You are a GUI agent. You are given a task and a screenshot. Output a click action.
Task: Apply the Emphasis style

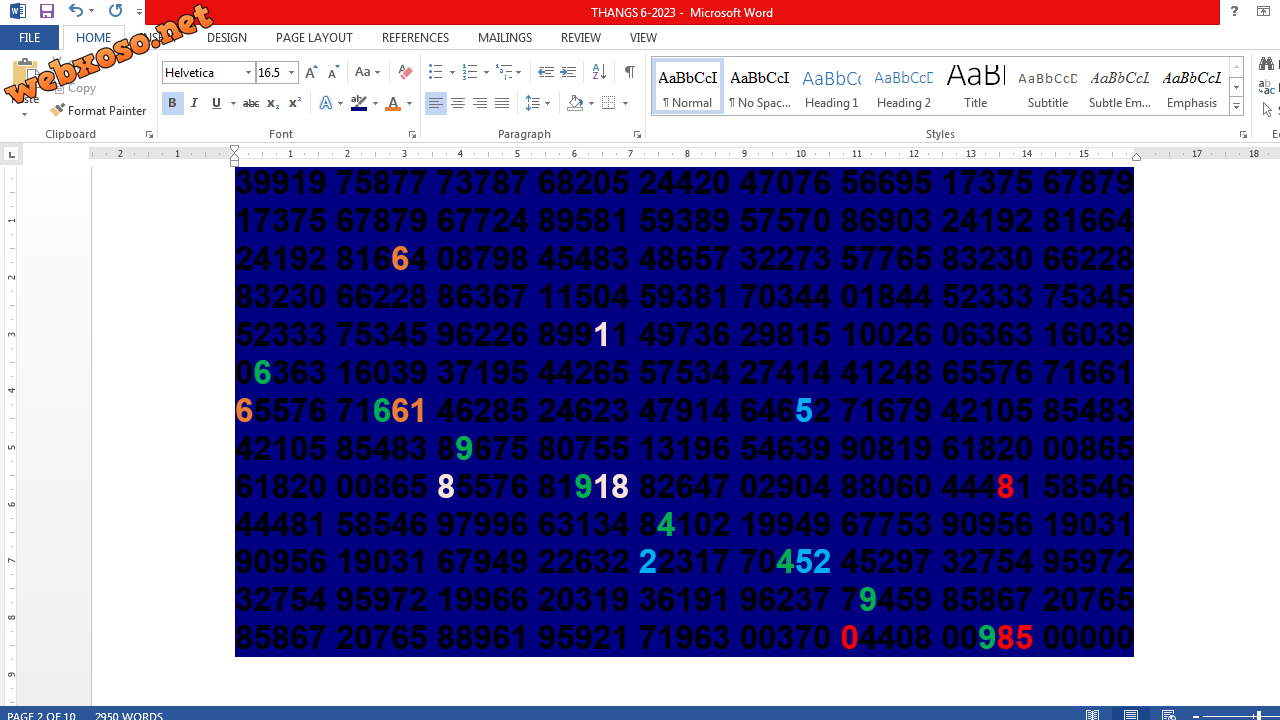(x=1192, y=86)
